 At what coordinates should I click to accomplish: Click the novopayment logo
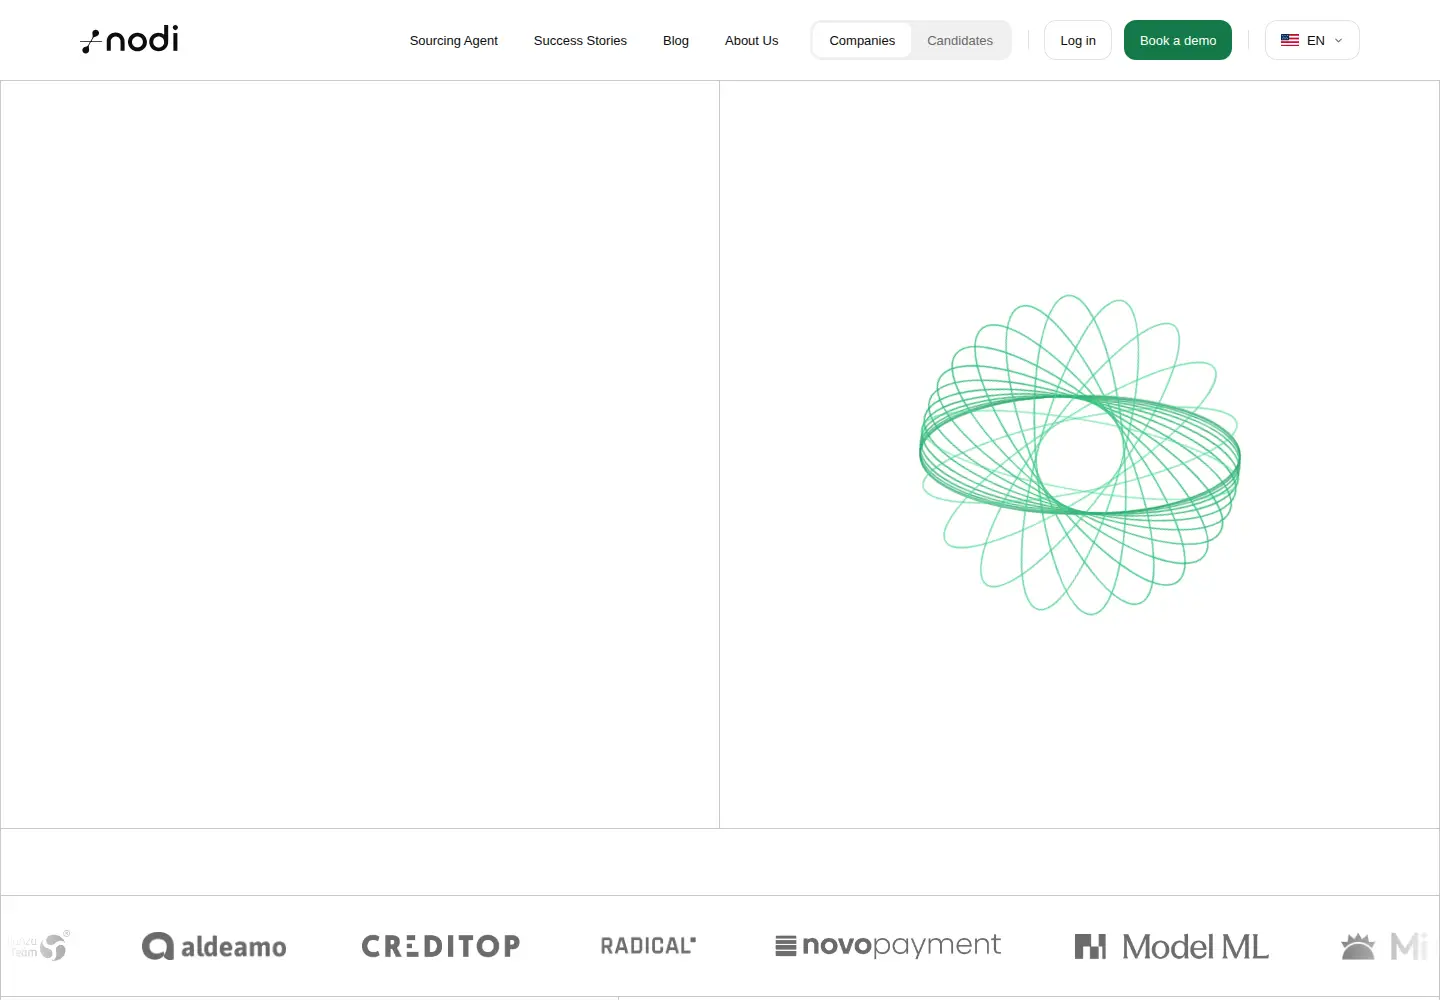pos(888,945)
